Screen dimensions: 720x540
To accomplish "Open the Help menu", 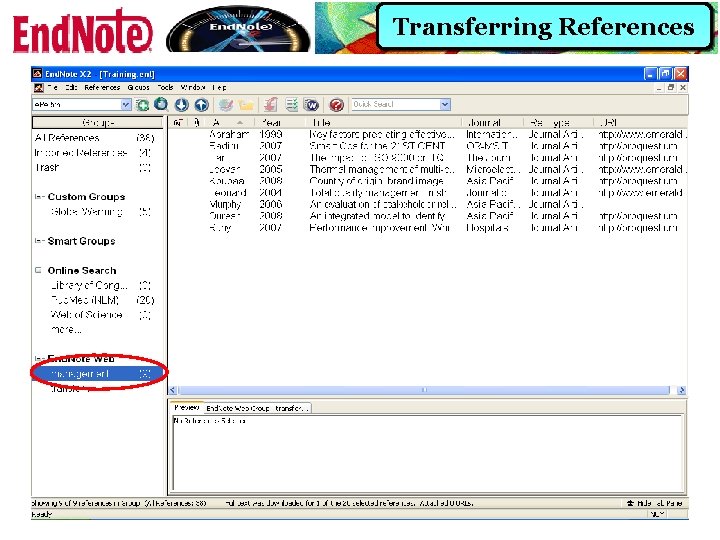I will (x=219, y=87).
